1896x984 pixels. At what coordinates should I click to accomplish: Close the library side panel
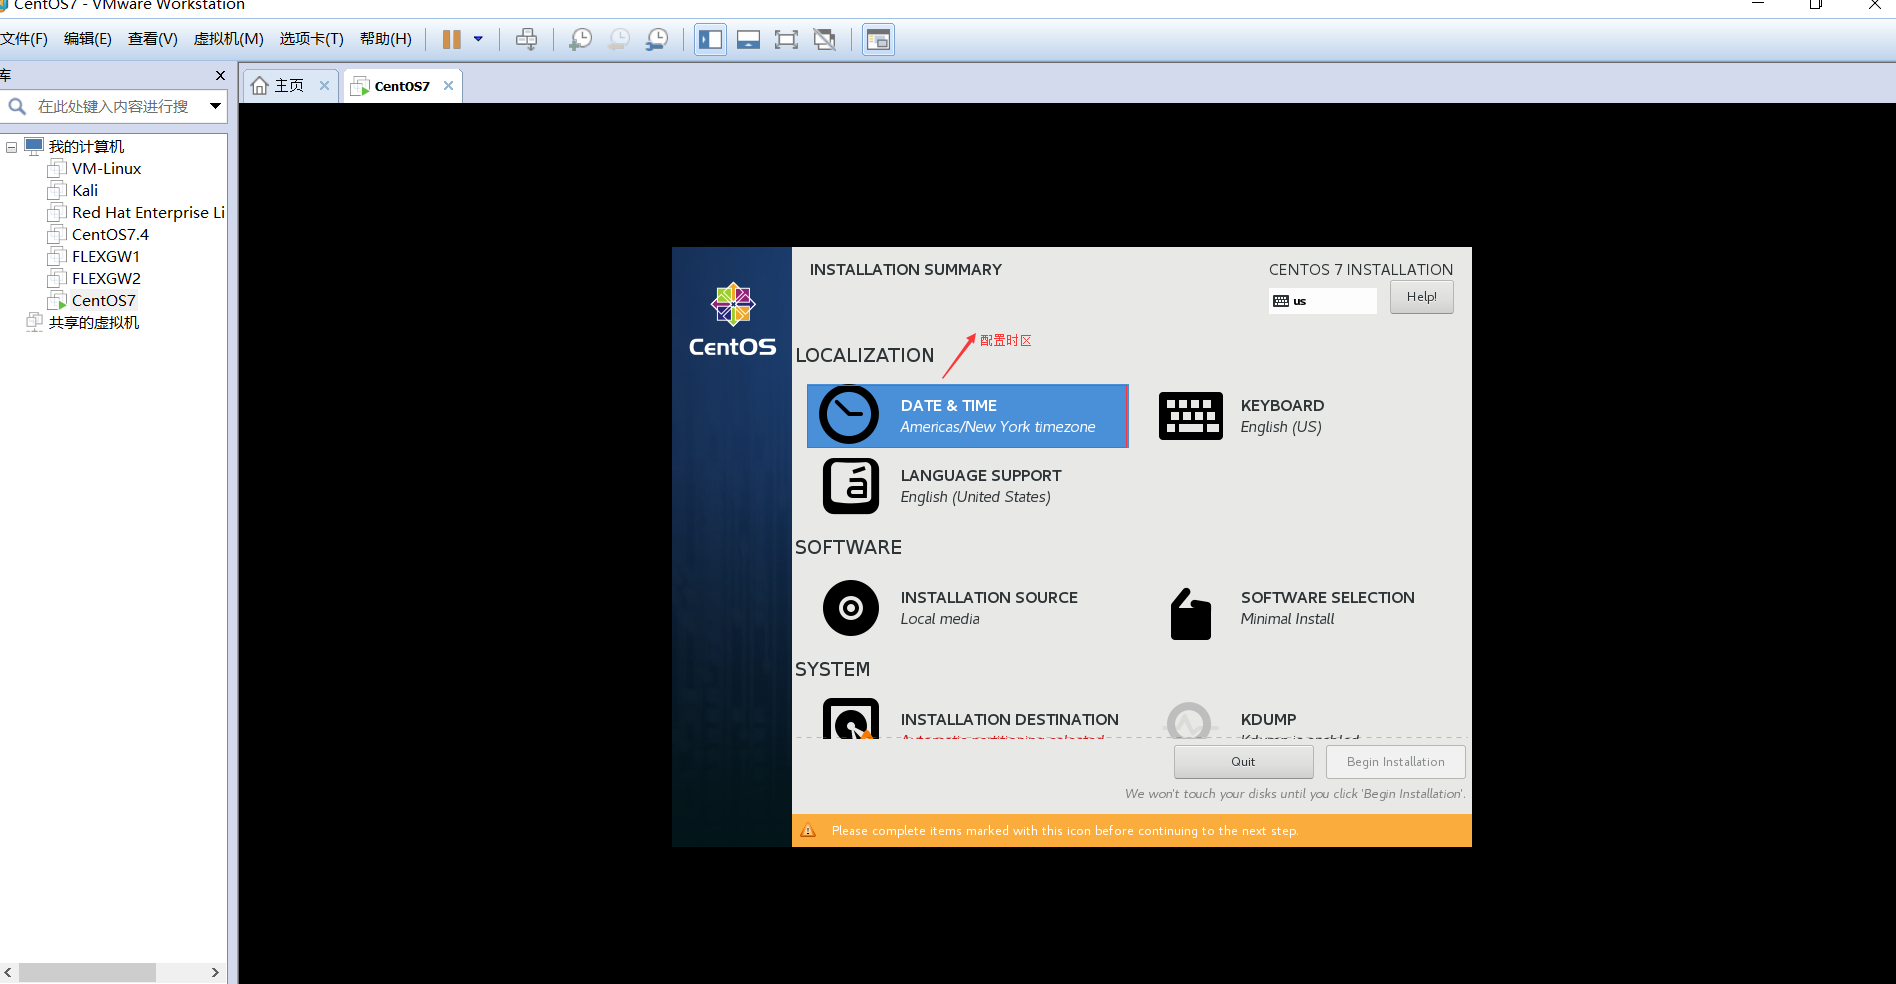[x=220, y=76]
